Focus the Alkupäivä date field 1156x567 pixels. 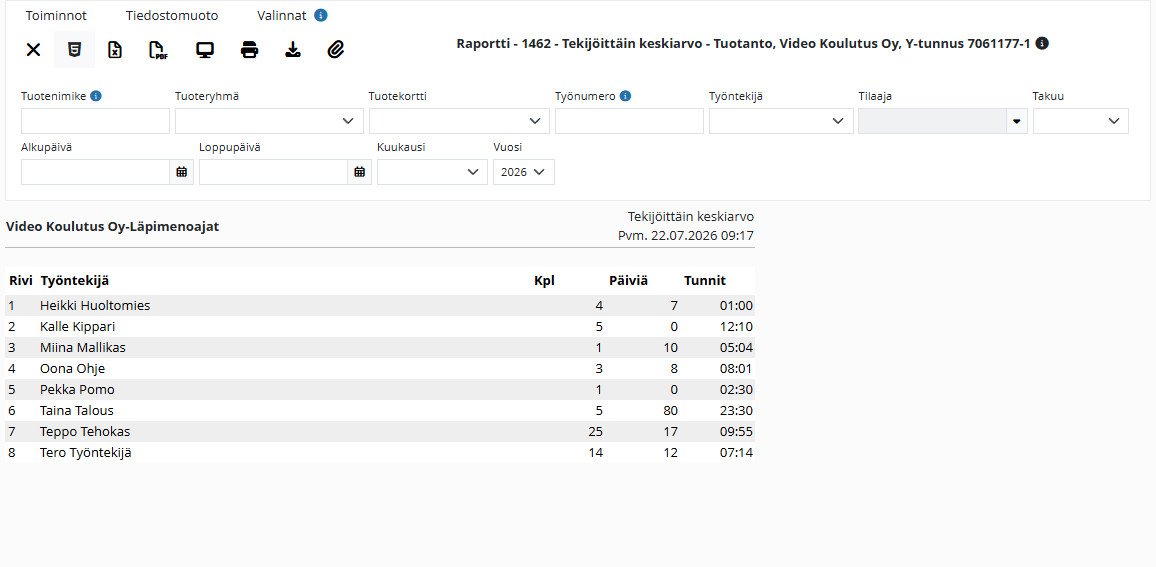coord(96,172)
